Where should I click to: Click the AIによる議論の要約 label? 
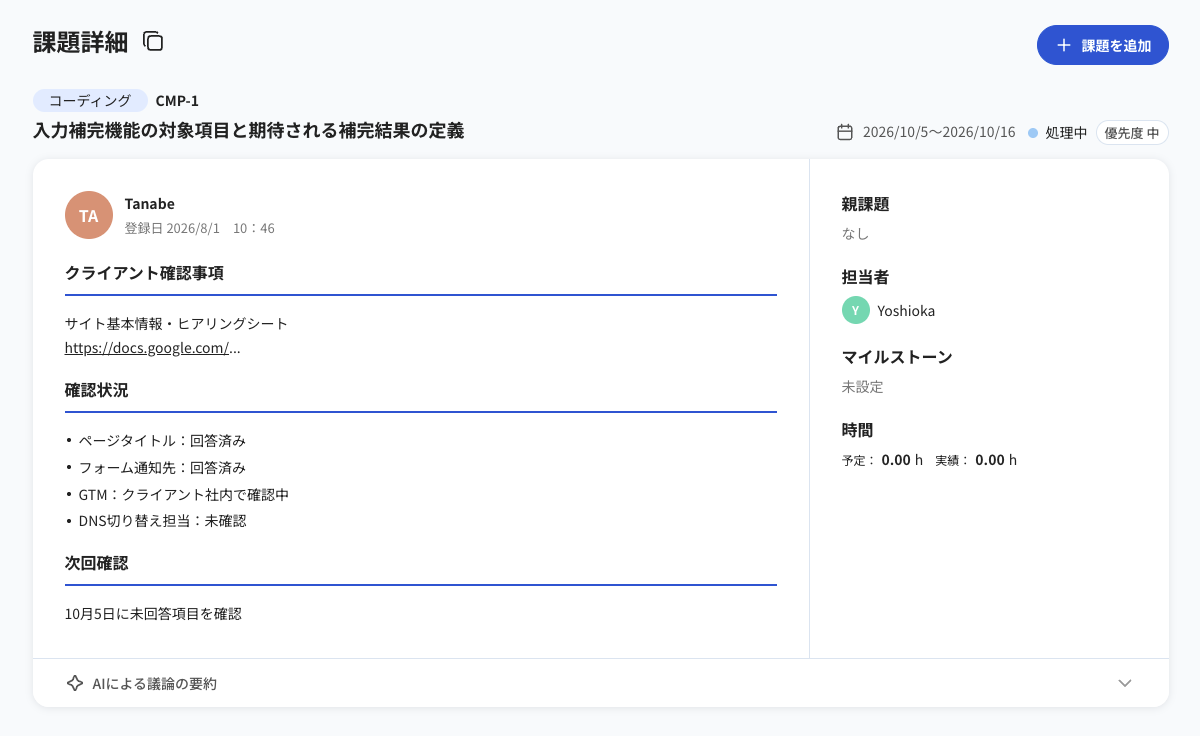tap(154, 684)
